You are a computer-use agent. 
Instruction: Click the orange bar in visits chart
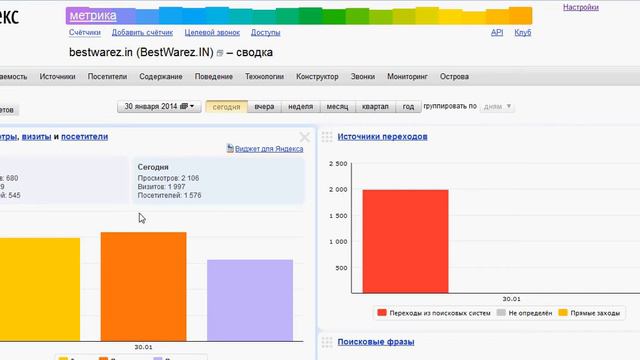coord(144,287)
